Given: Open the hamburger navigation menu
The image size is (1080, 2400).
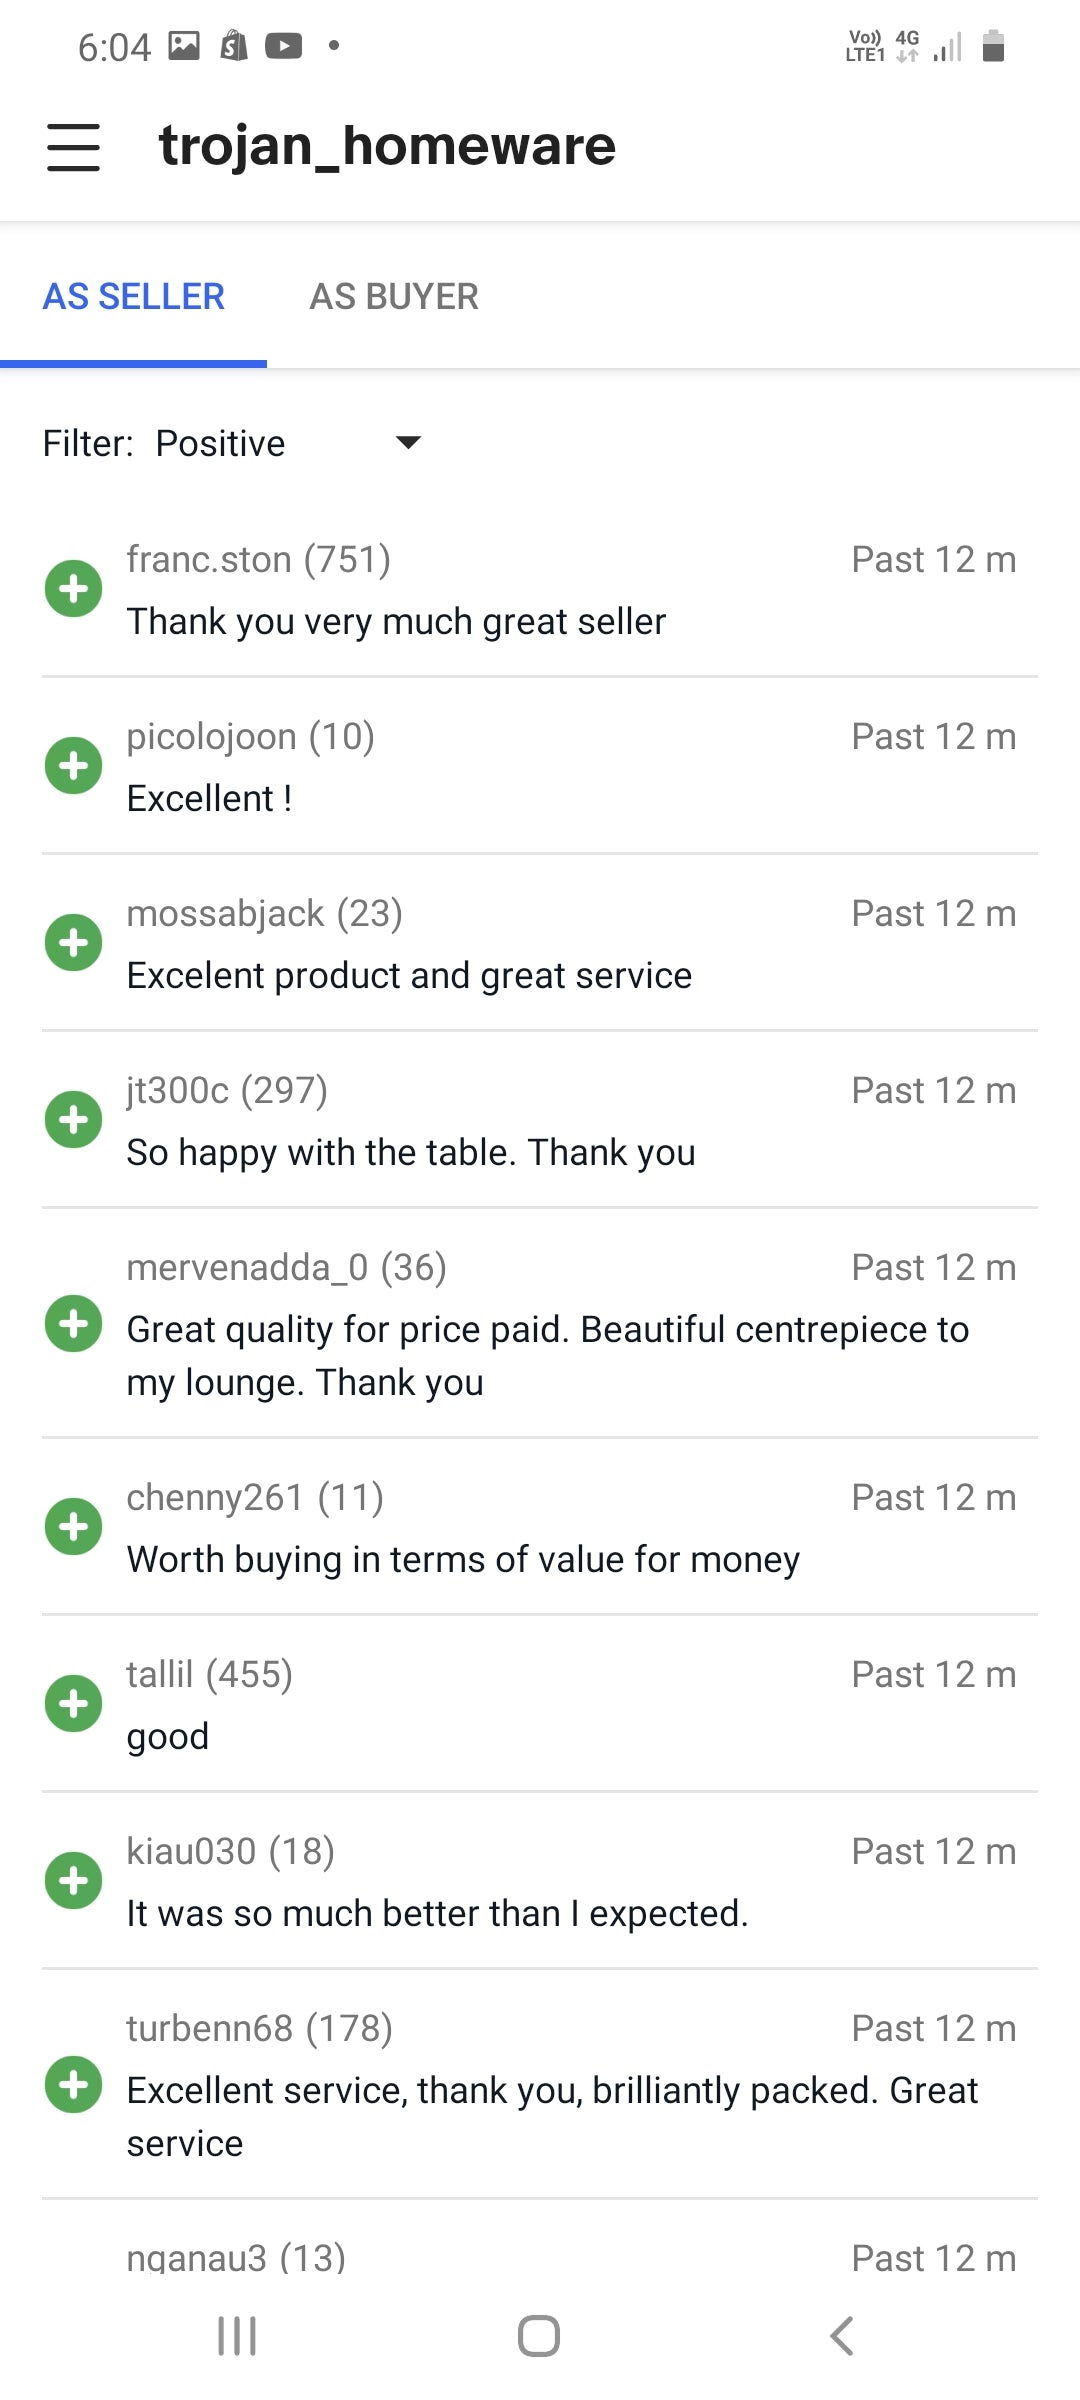Looking at the screenshot, I should coord(73,147).
